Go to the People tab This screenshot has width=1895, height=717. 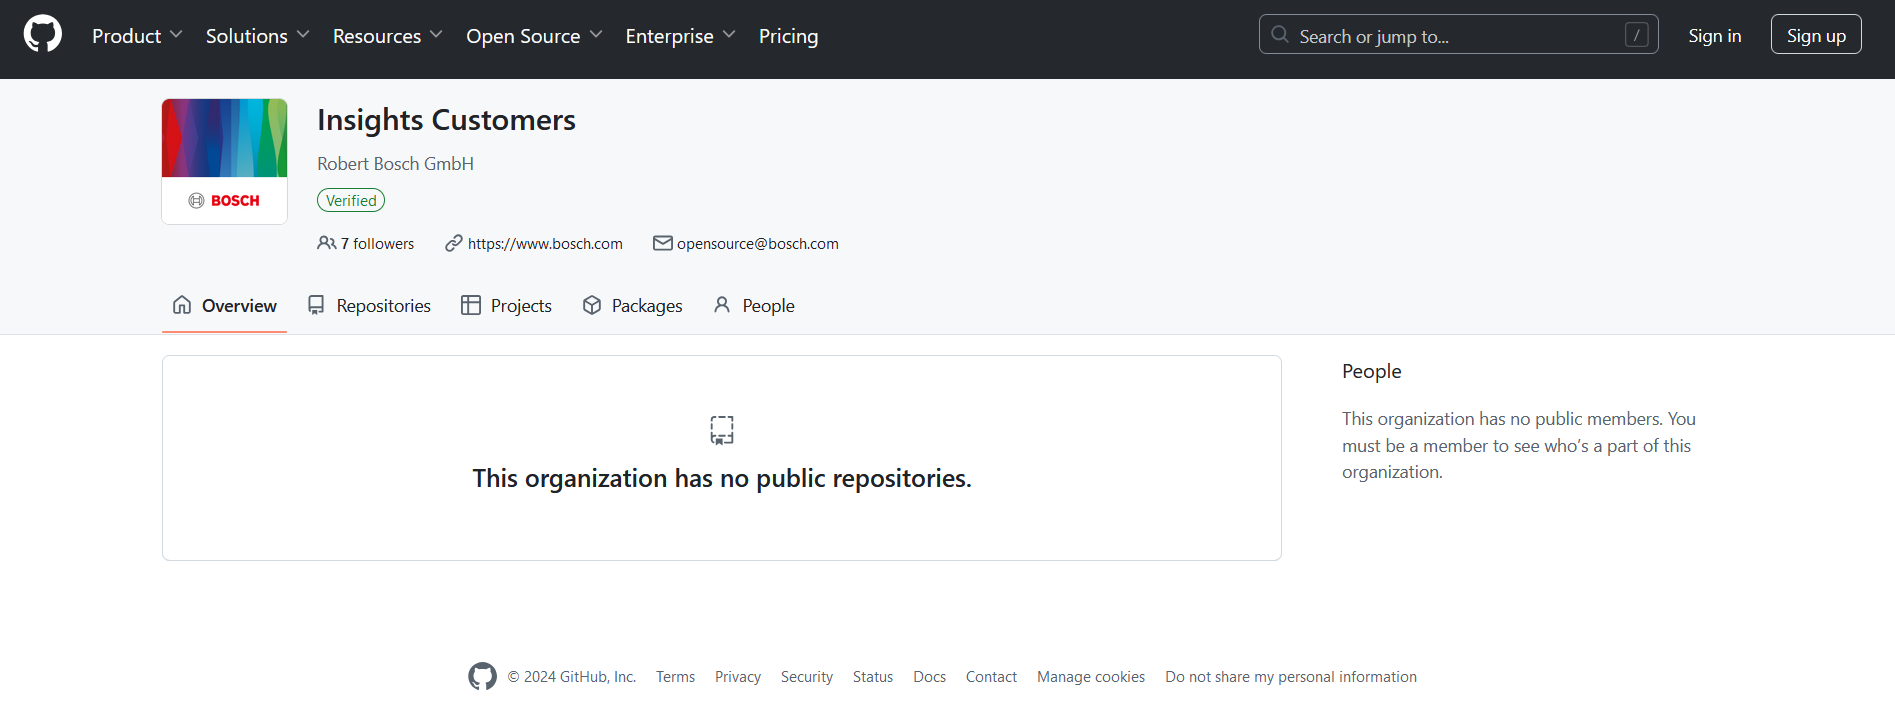754,306
